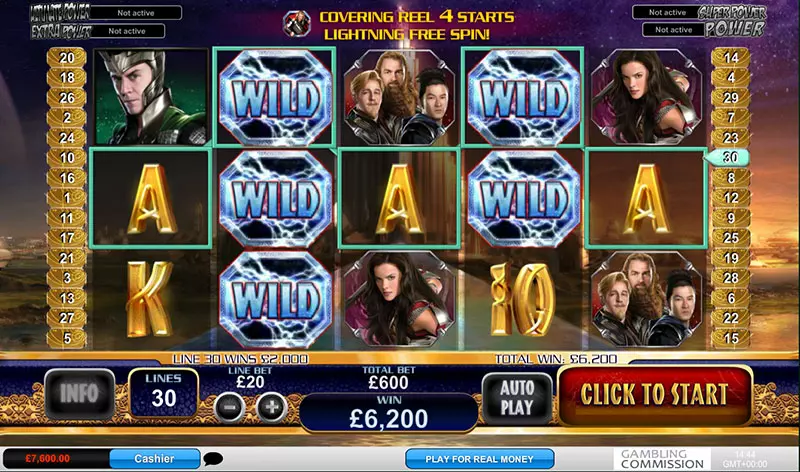Open the chat speech bubble icon
800x472 pixels.
click(x=213, y=459)
